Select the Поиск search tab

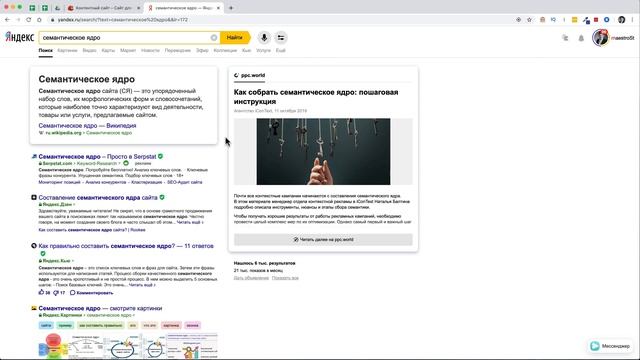46,51
